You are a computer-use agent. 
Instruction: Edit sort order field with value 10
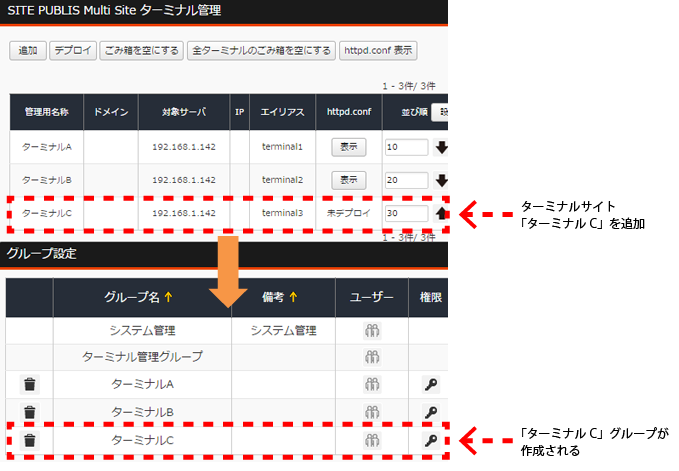(x=407, y=147)
